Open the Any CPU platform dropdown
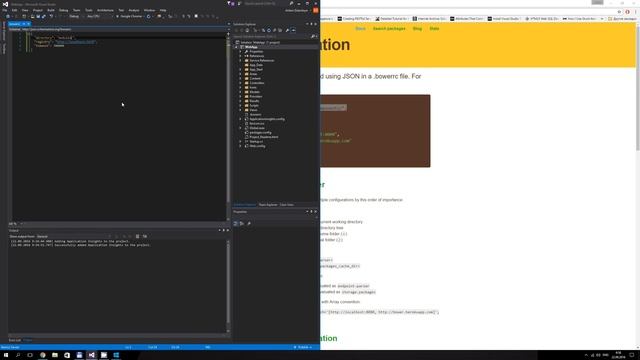The width and height of the screenshot is (640, 360). 99,16
